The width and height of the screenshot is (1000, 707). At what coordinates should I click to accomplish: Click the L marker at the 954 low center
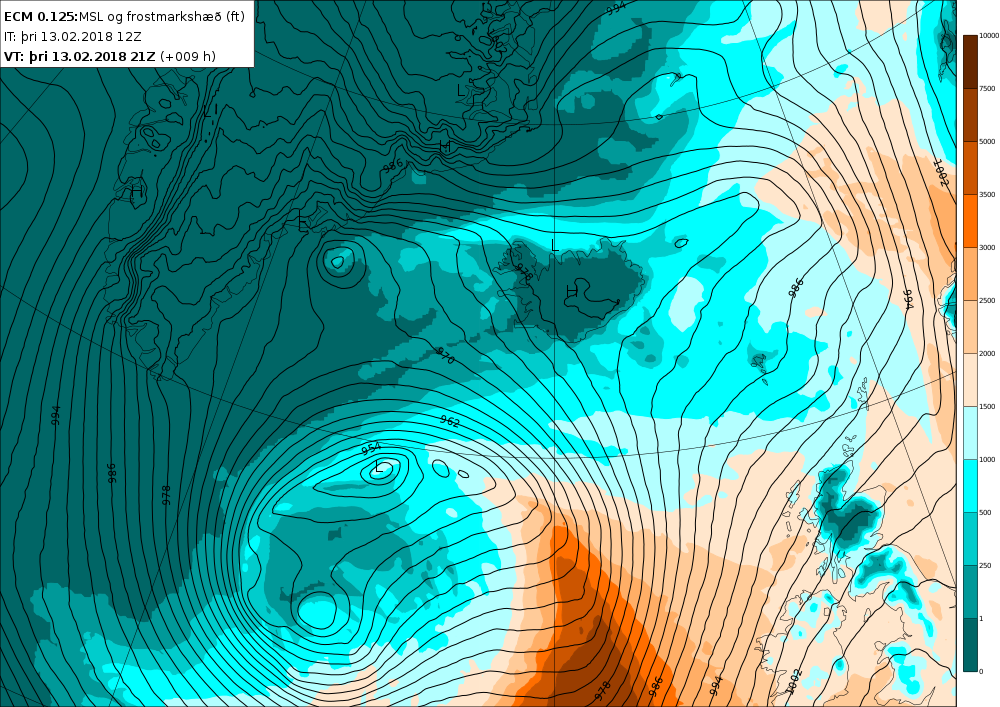click(379, 467)
